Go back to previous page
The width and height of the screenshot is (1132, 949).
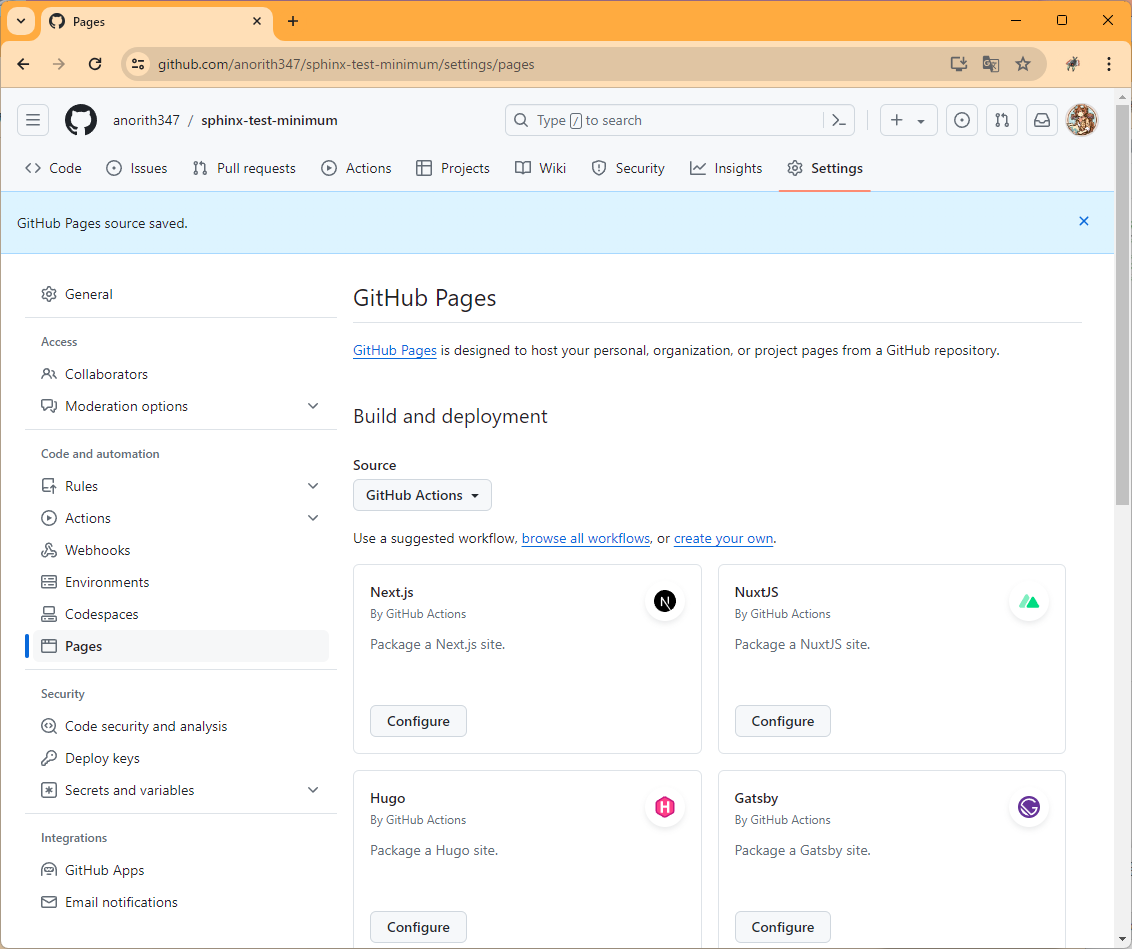click(x=23, y=64)
